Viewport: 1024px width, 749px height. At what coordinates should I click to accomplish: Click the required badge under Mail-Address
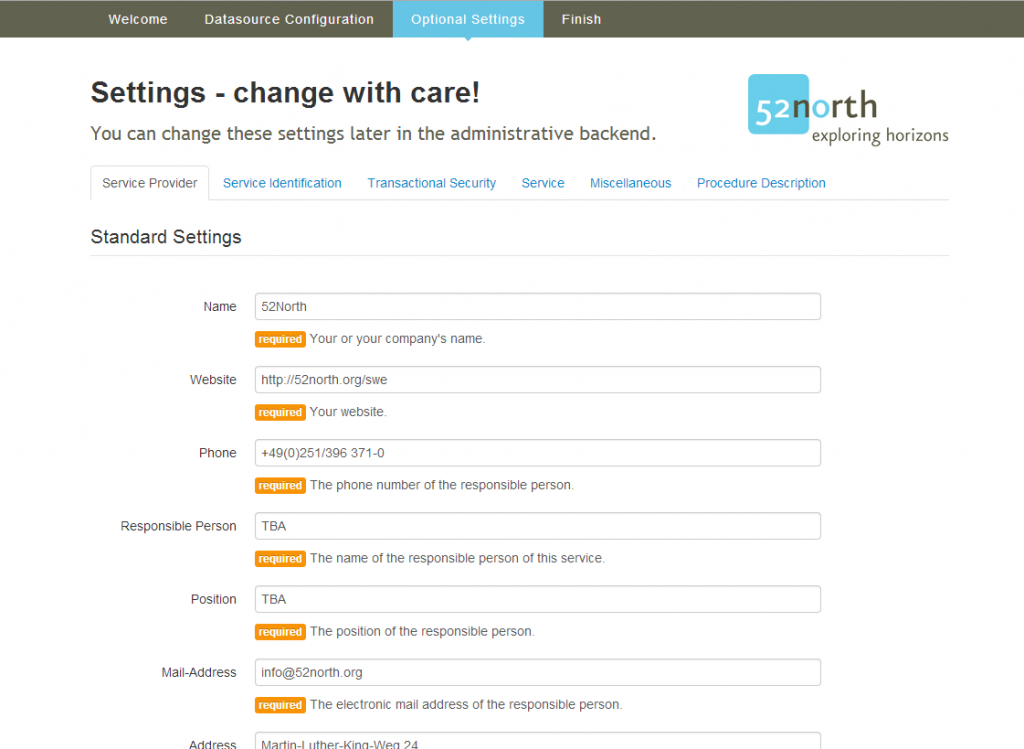point(280,705)
